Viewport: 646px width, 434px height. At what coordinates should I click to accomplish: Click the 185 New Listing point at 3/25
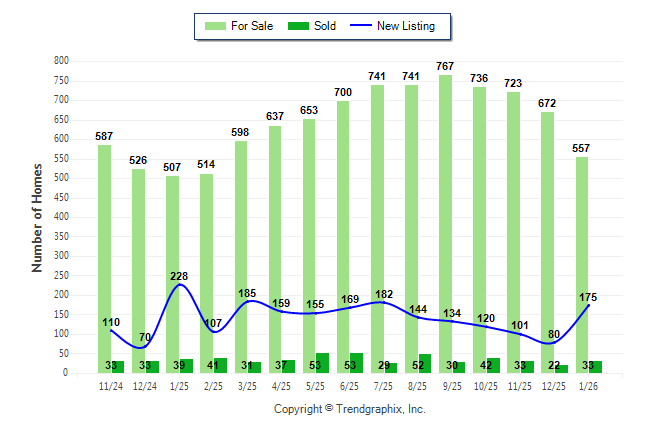(248, 301)
